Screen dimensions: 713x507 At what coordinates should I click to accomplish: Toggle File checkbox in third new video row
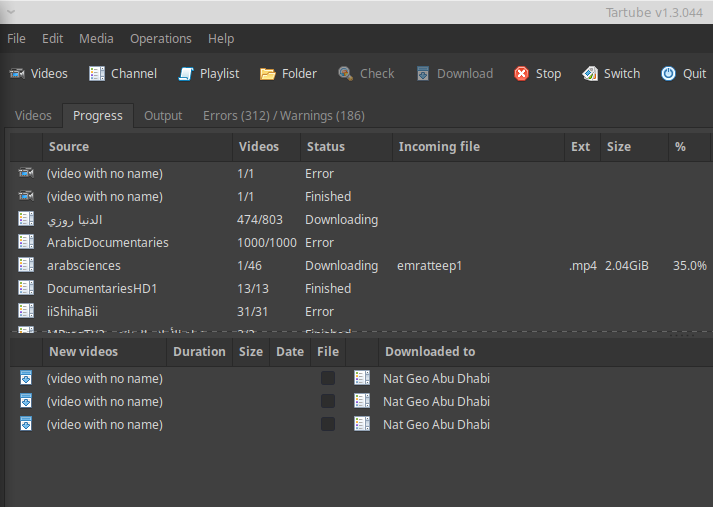[x=328, y=424]
